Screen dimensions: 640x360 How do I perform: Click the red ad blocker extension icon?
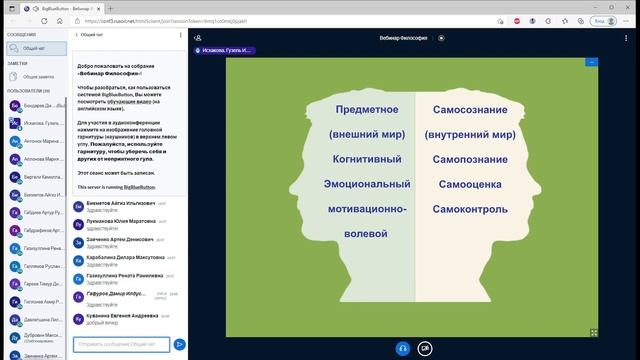point(517,21)
